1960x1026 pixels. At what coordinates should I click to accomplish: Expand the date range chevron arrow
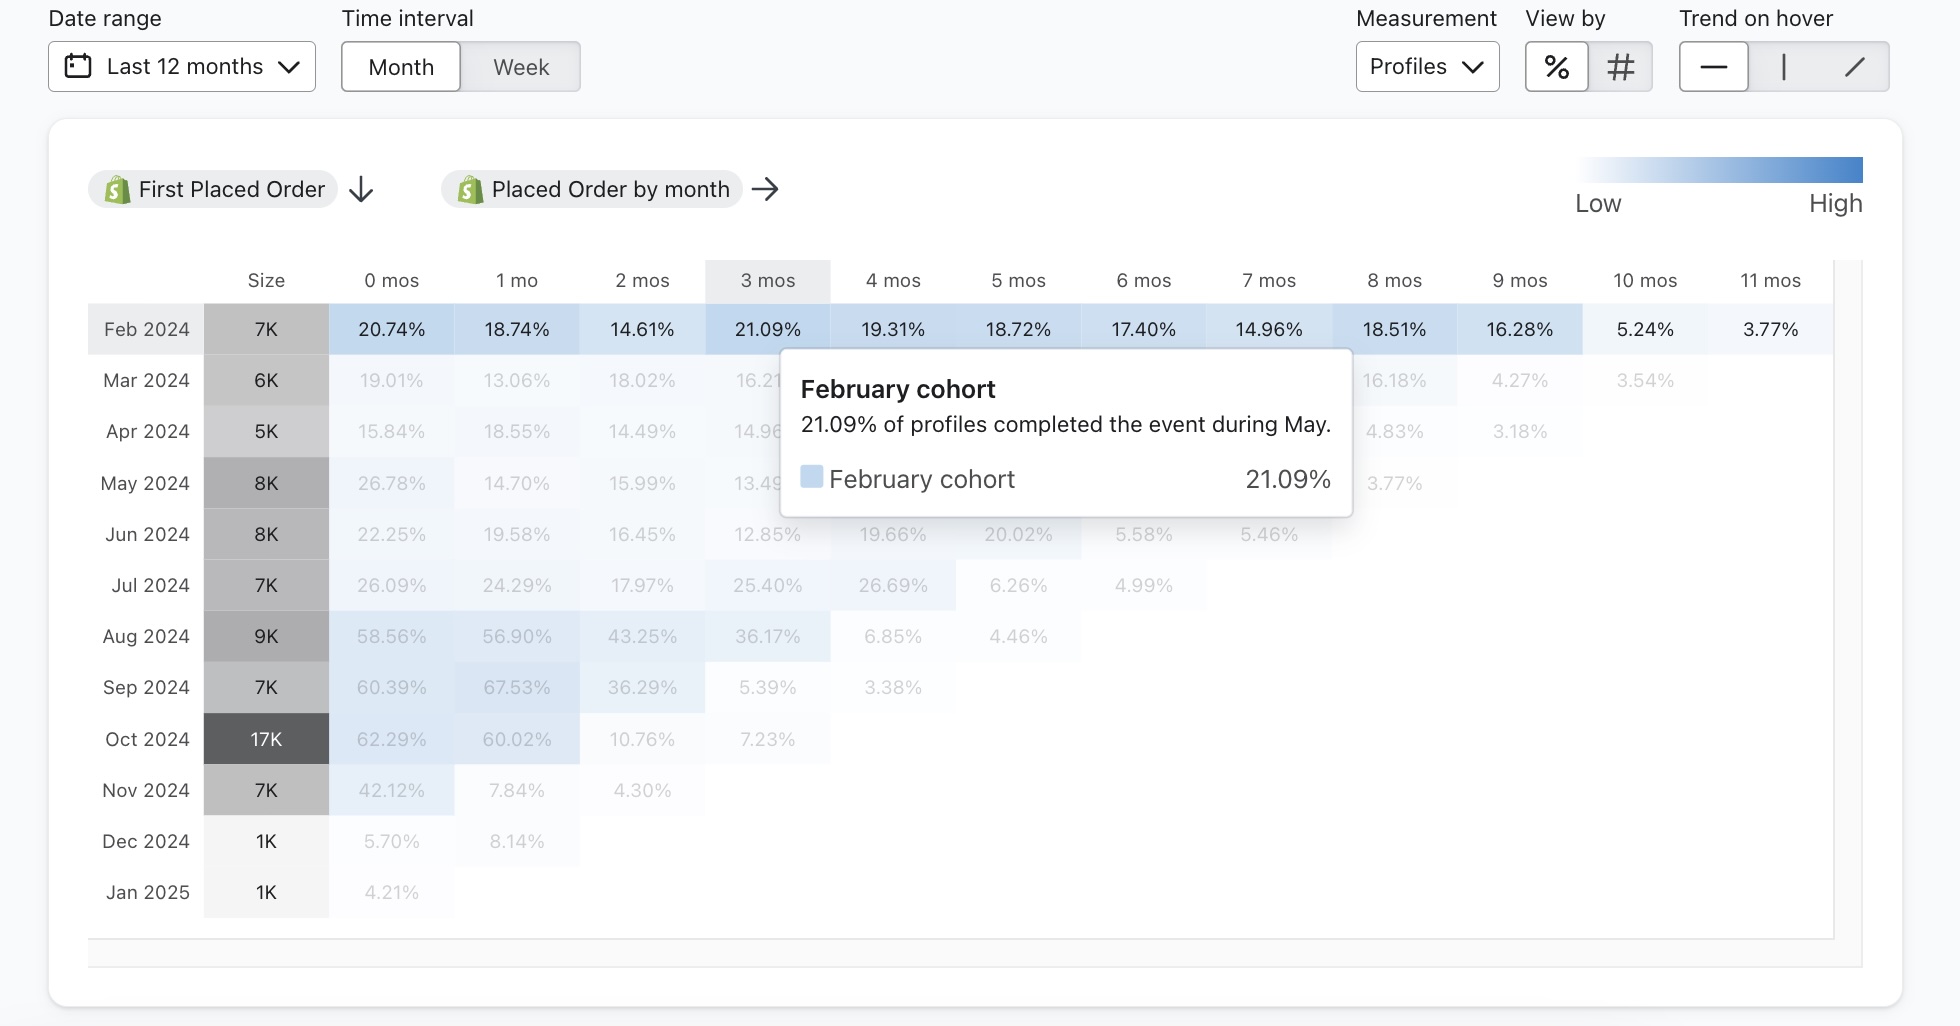[289, 67]
